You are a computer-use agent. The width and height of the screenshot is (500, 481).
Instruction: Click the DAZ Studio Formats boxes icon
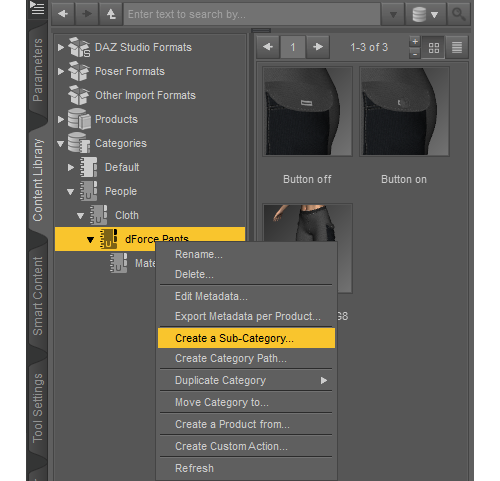79,47
